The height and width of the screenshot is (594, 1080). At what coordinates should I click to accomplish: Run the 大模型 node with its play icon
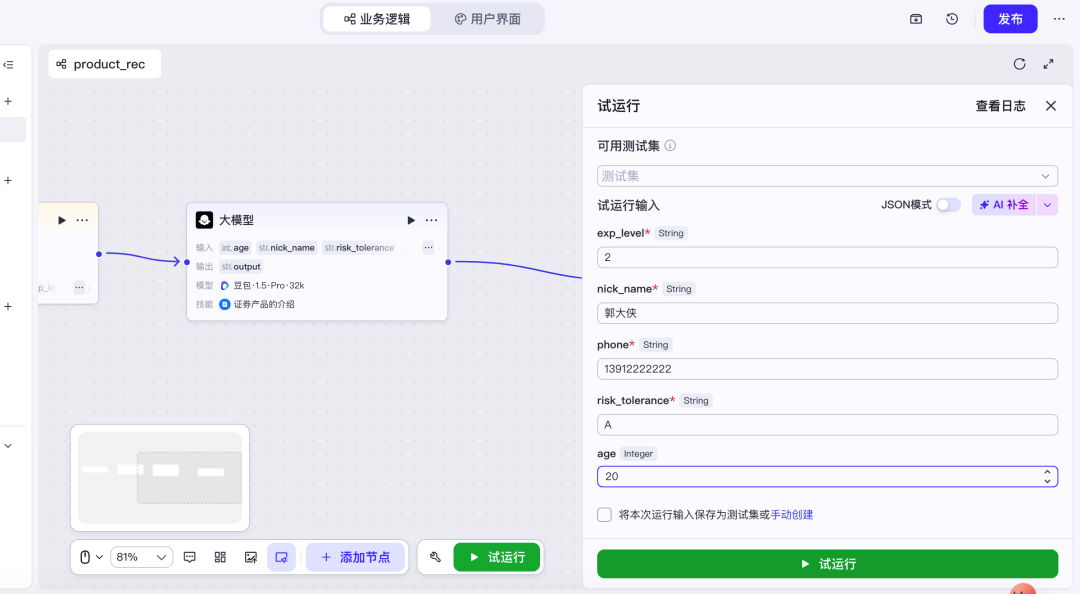click(x=411, y=220)
